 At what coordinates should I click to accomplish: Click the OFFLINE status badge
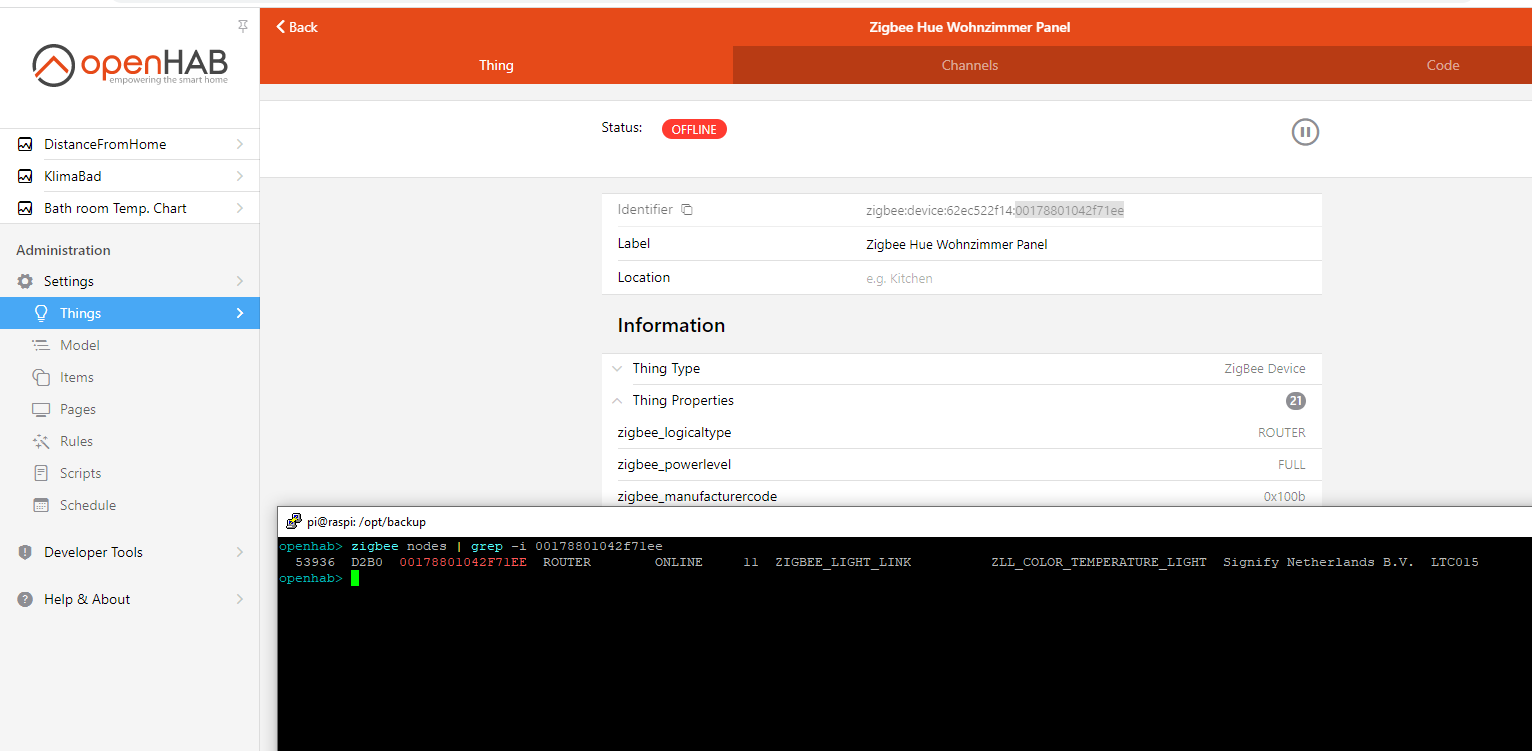tap(694, 129)
